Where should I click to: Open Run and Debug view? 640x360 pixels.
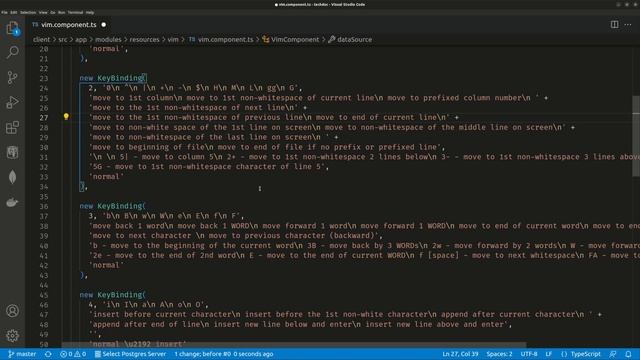pyautogui.click(x=13, y=102)
